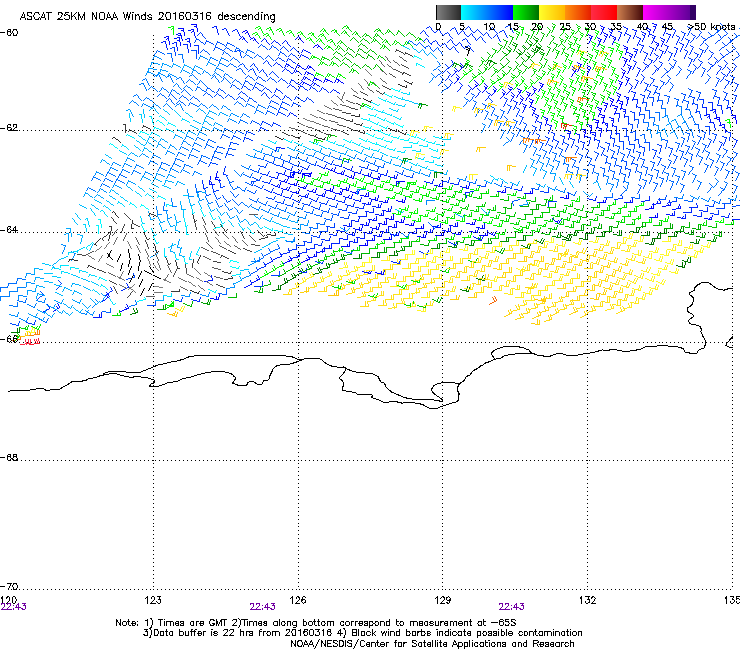This screenshot has height=650, width=740.
Task: Select the yellow 20-25 knots color bar segment
Action: (x=552, y=12)
